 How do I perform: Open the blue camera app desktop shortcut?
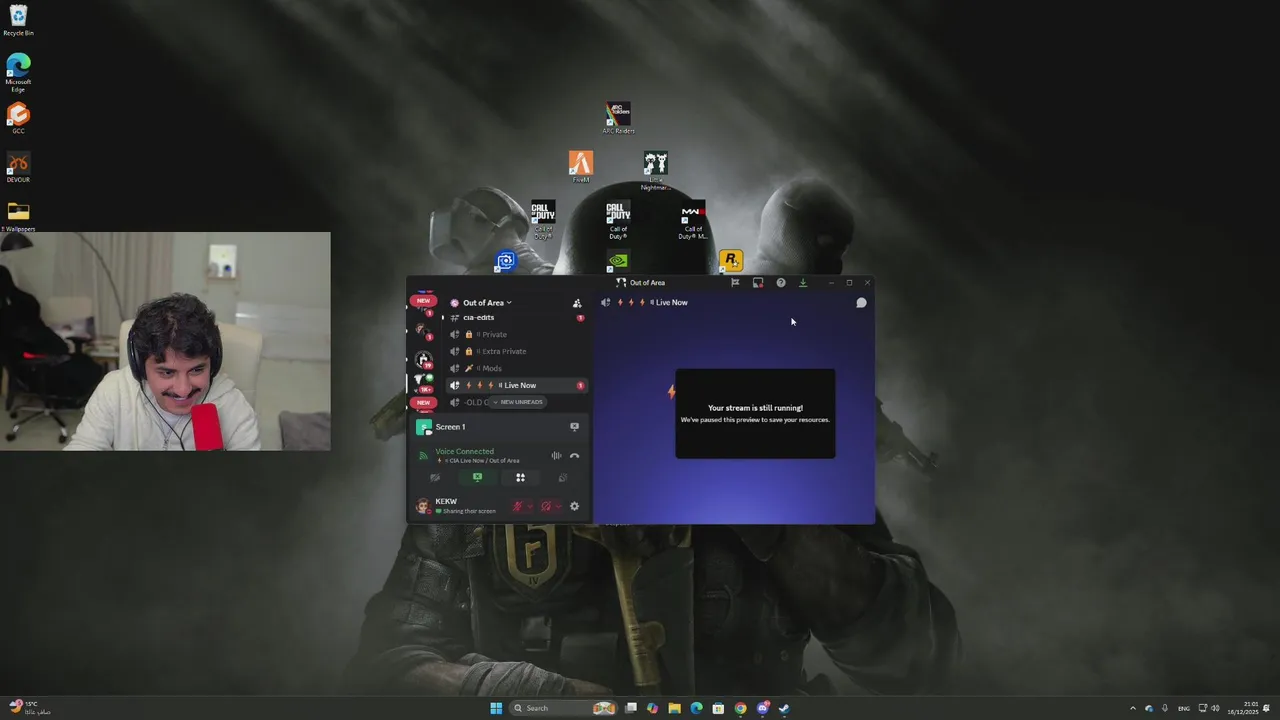pos(505,261)
